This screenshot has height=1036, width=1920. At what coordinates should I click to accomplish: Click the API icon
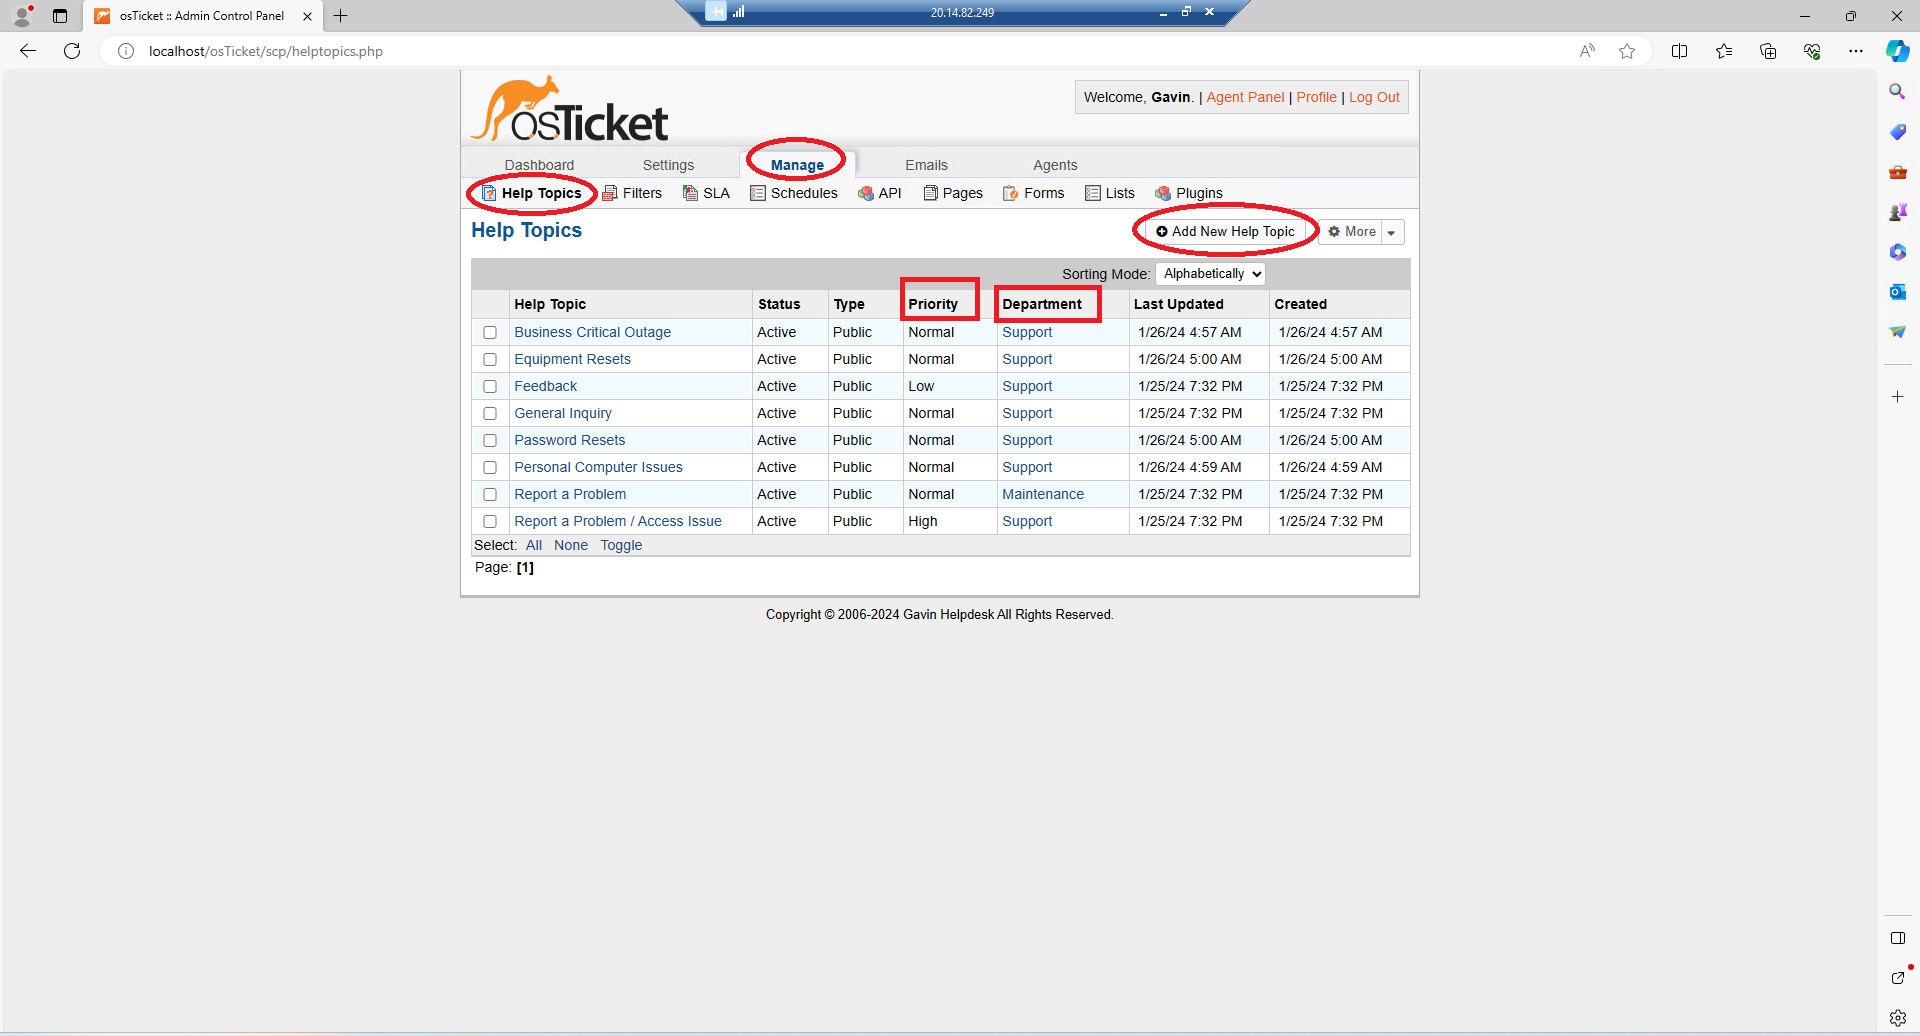coord(866,193)
